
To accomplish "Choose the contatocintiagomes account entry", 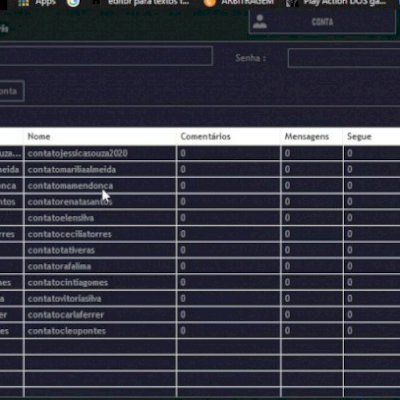I will (200, 283).
